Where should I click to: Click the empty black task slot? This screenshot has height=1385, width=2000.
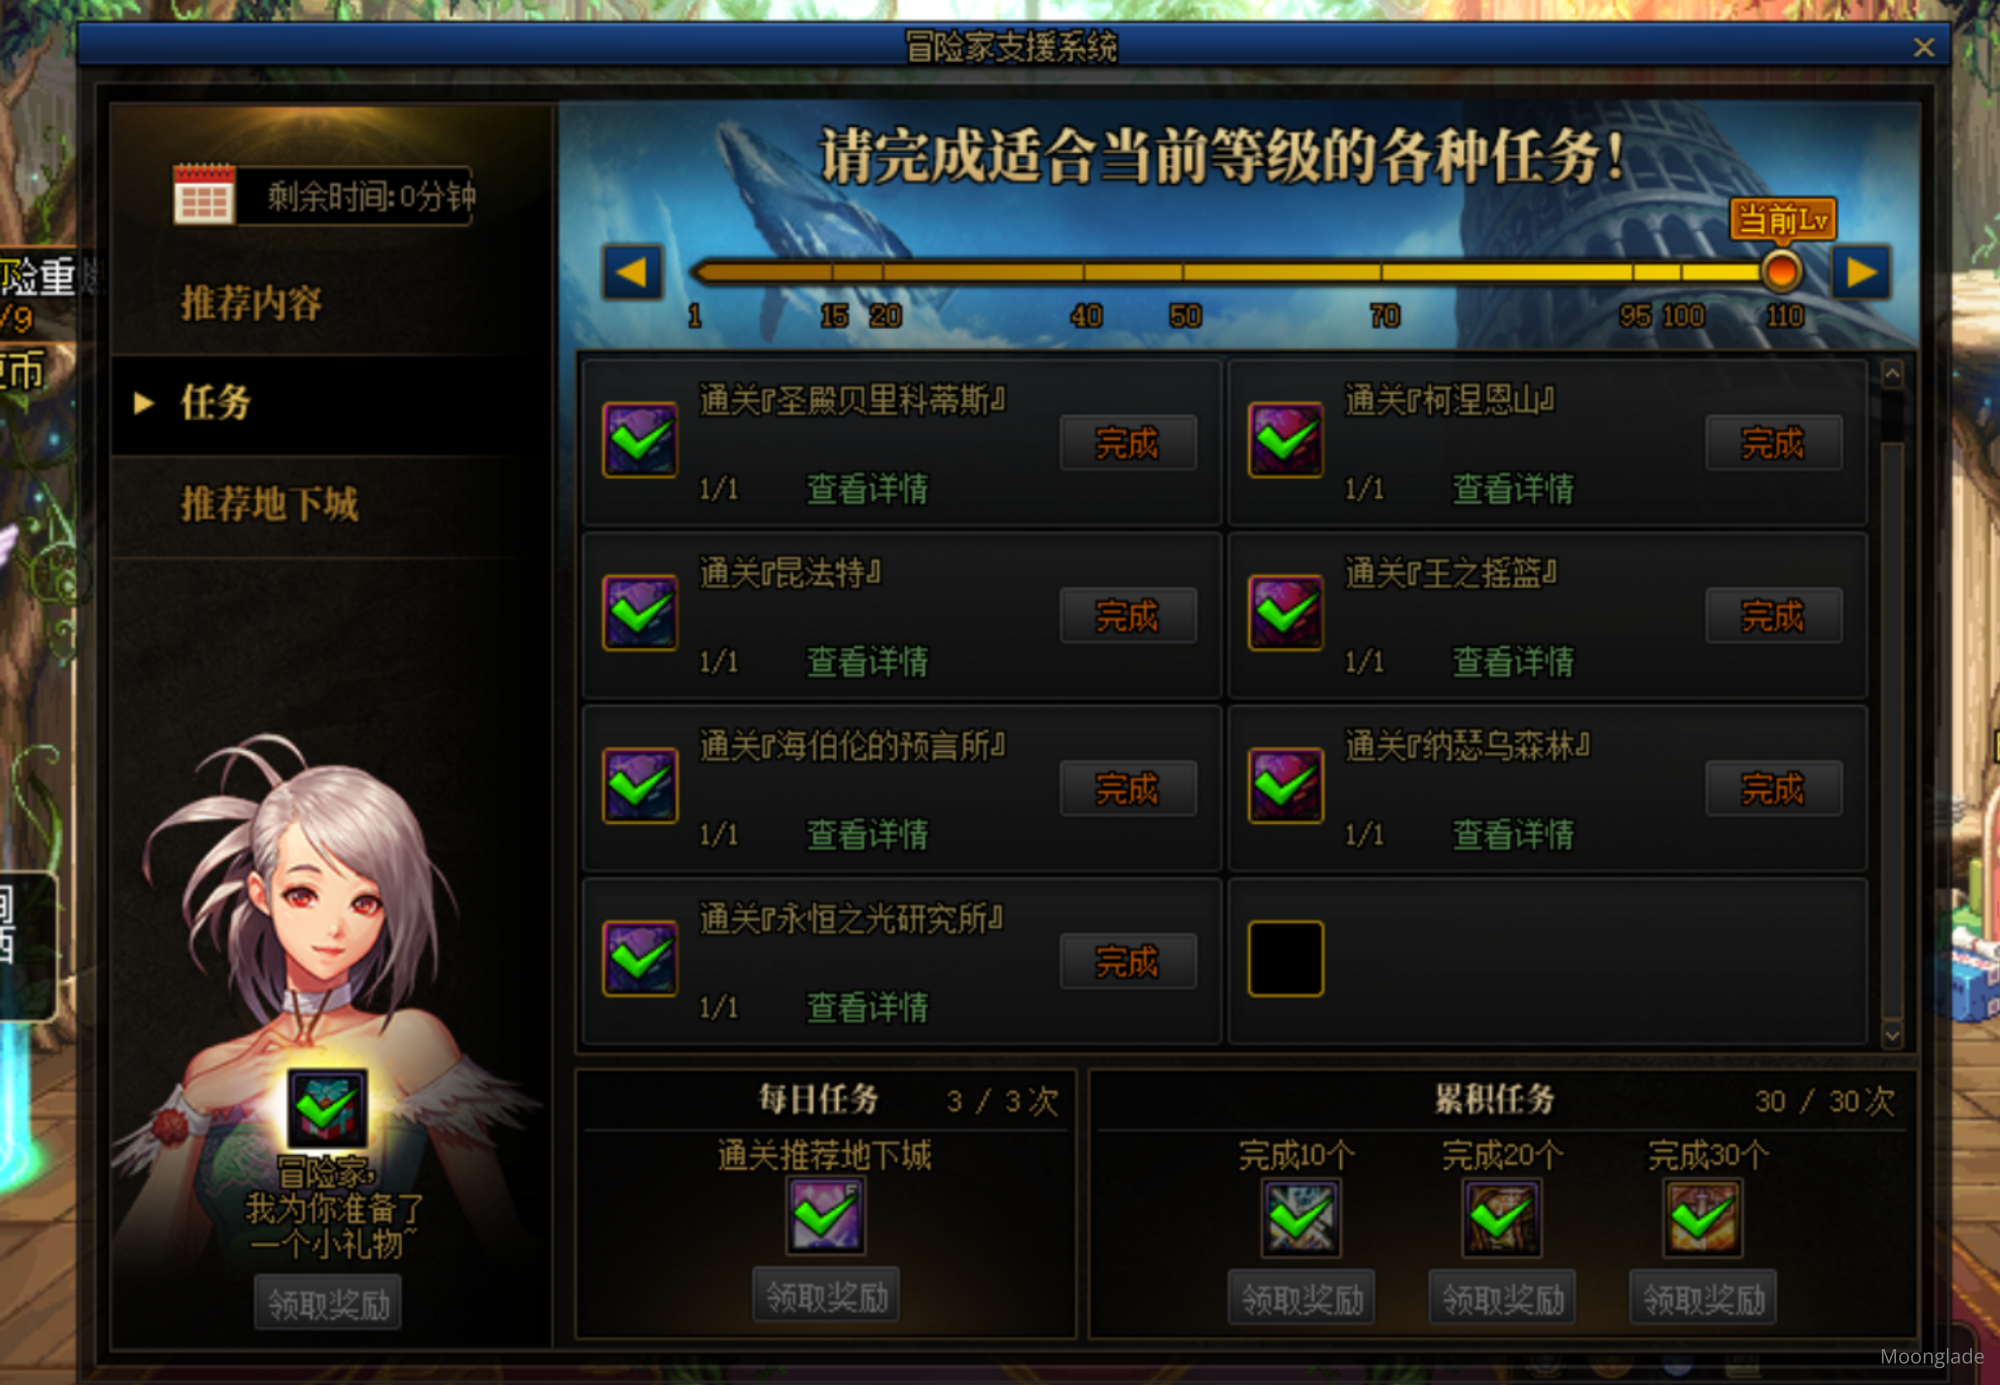pos(1286,958)
